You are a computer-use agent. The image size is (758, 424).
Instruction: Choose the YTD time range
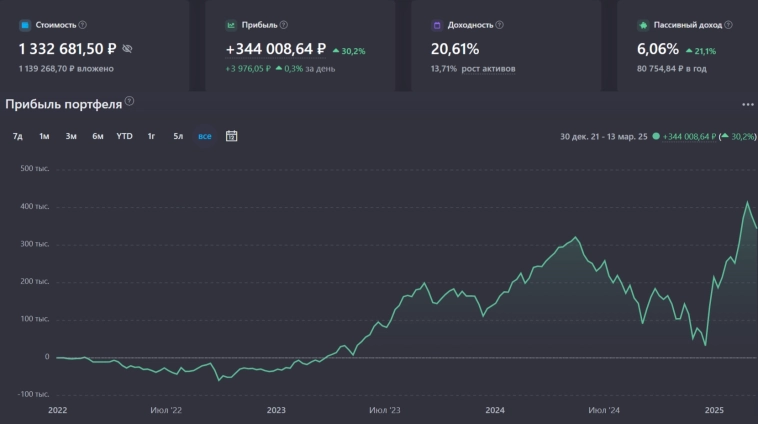124,136
